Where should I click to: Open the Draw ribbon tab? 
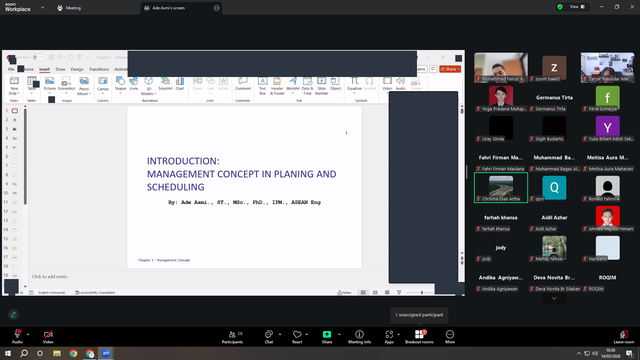(x=60, y=69)
